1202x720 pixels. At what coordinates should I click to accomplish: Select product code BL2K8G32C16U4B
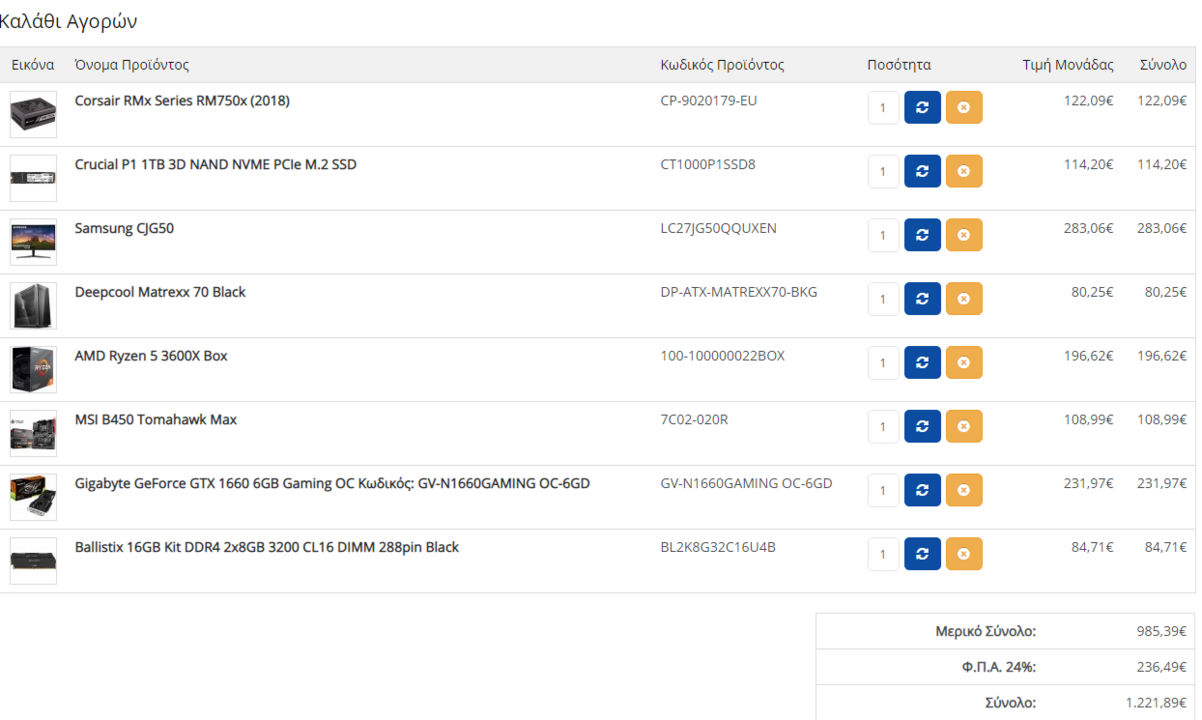(718, 548)
